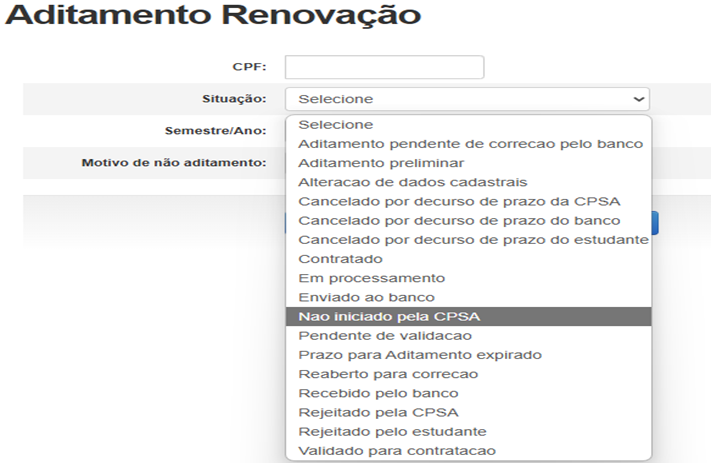Click the CPF input field
Viewport: 711px width, 463px height.
pos(384,67)
